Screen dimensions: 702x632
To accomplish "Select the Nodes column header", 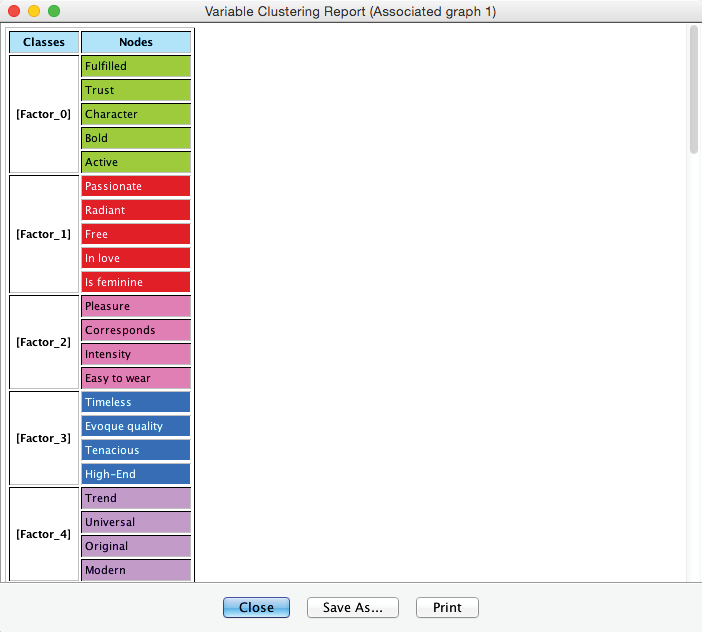I will coord(136,42).
